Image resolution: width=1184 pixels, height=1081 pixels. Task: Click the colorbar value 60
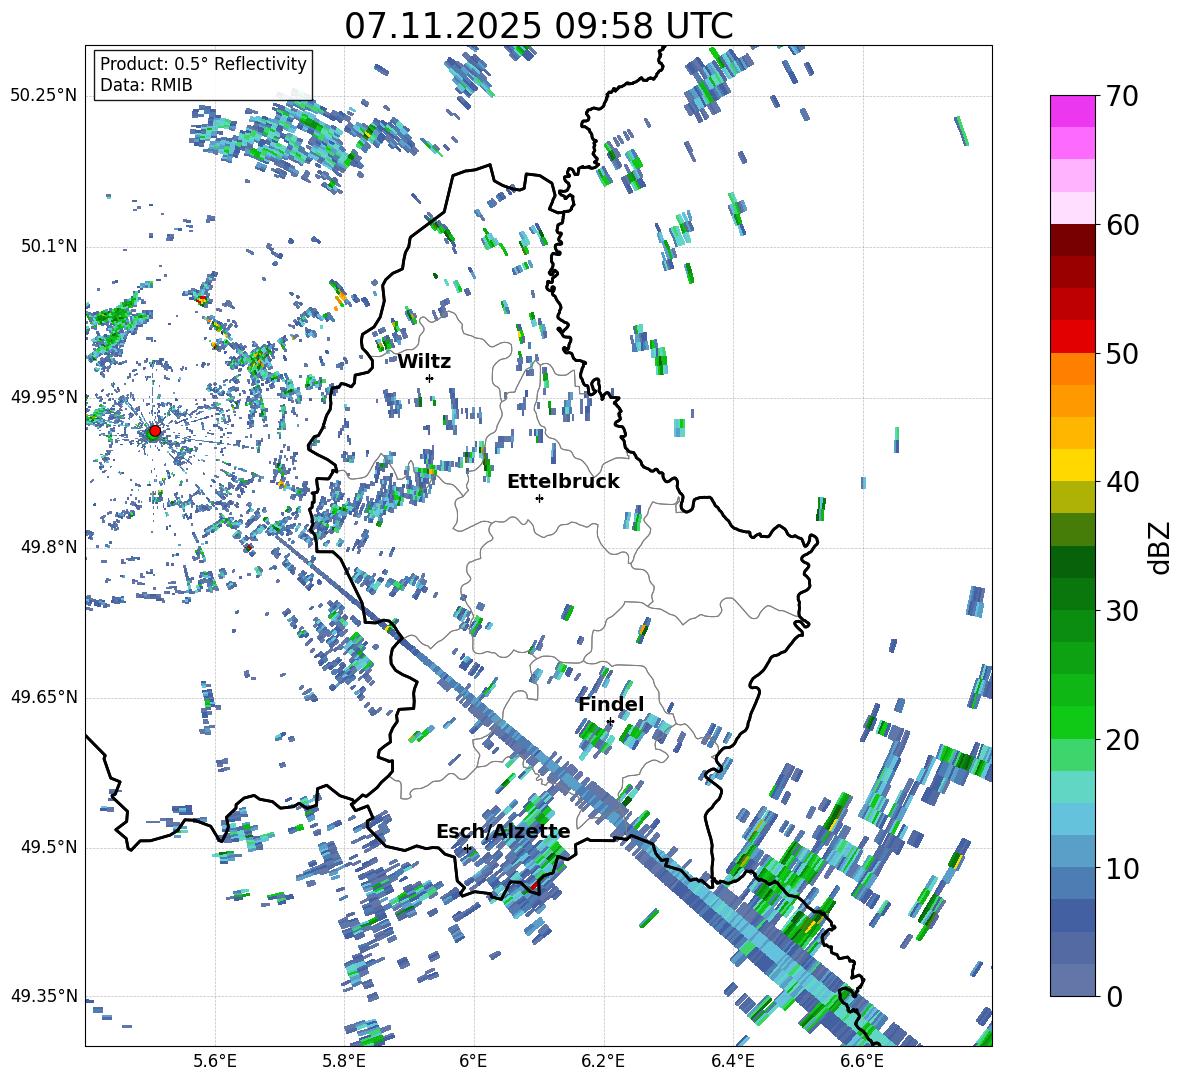(x=1122, y=225)
